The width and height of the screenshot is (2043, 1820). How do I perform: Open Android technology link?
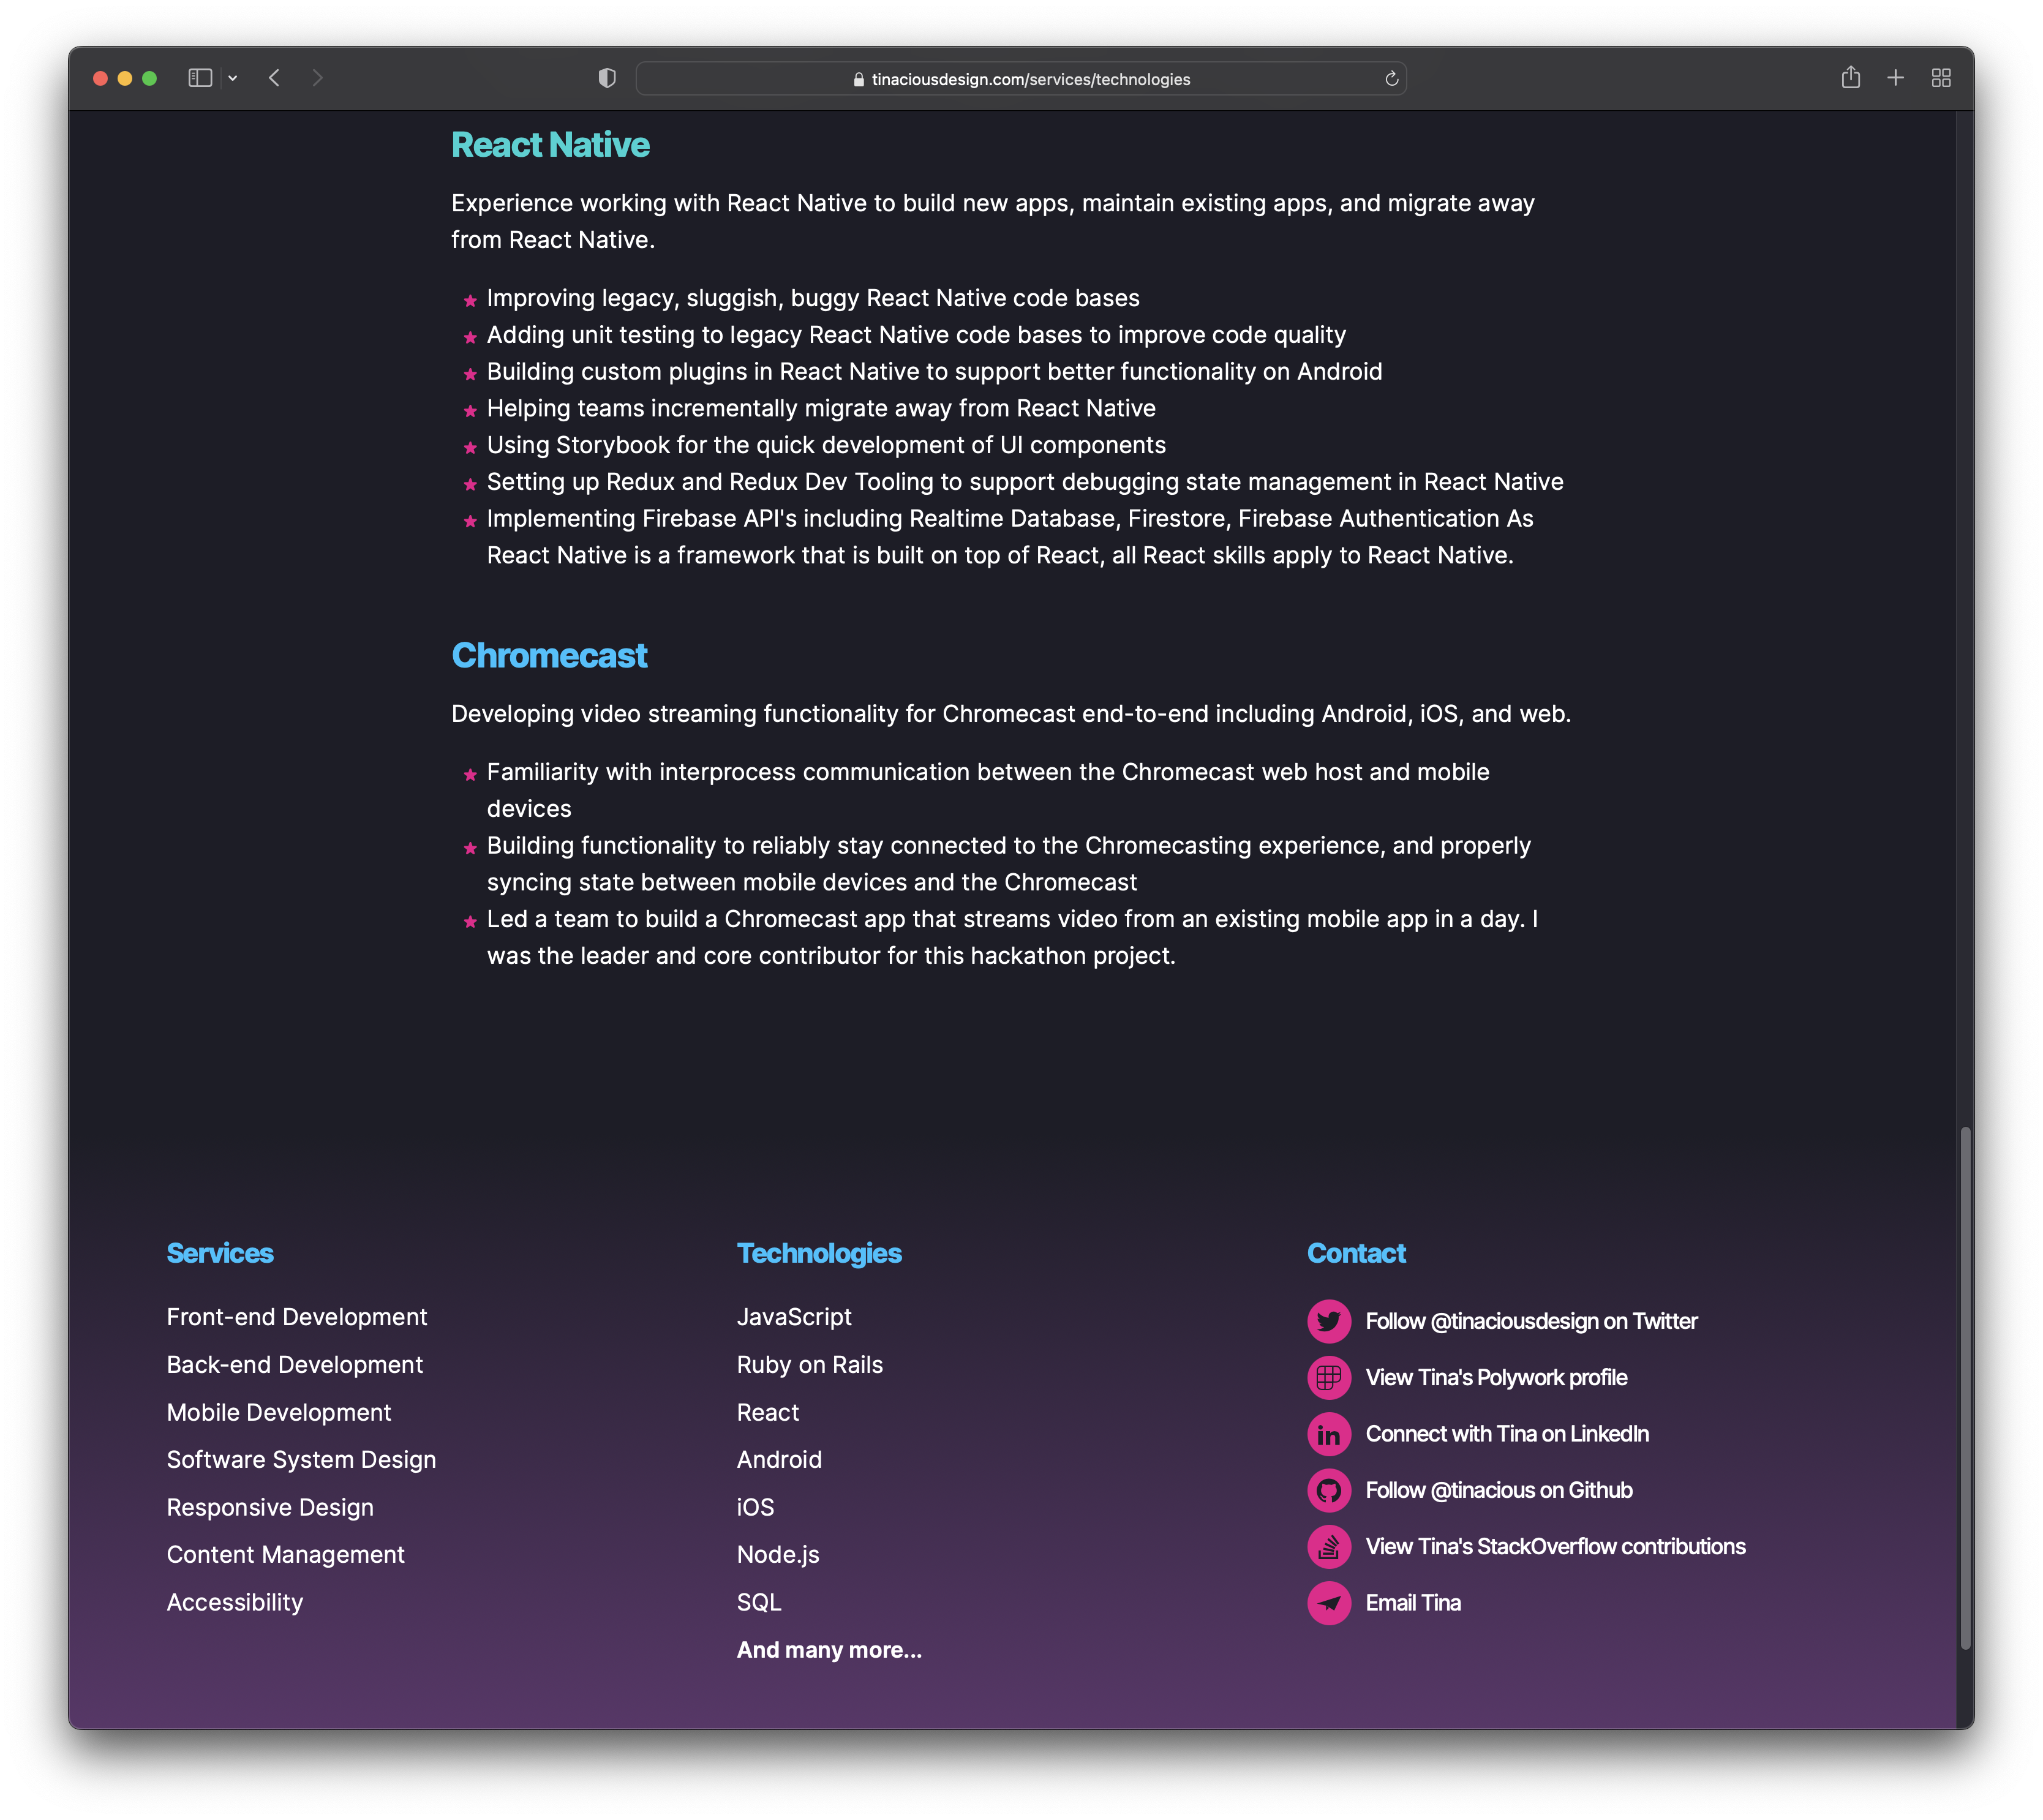pyautogui.click(x=779, y=1460)
